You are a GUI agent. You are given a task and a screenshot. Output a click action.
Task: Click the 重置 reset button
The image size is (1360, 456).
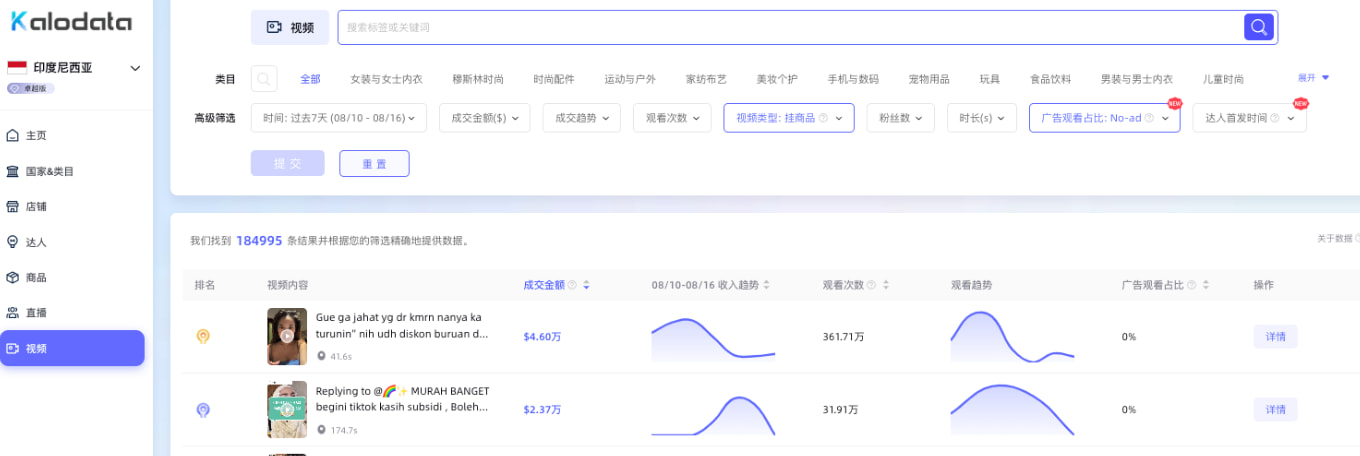point(374,163)
